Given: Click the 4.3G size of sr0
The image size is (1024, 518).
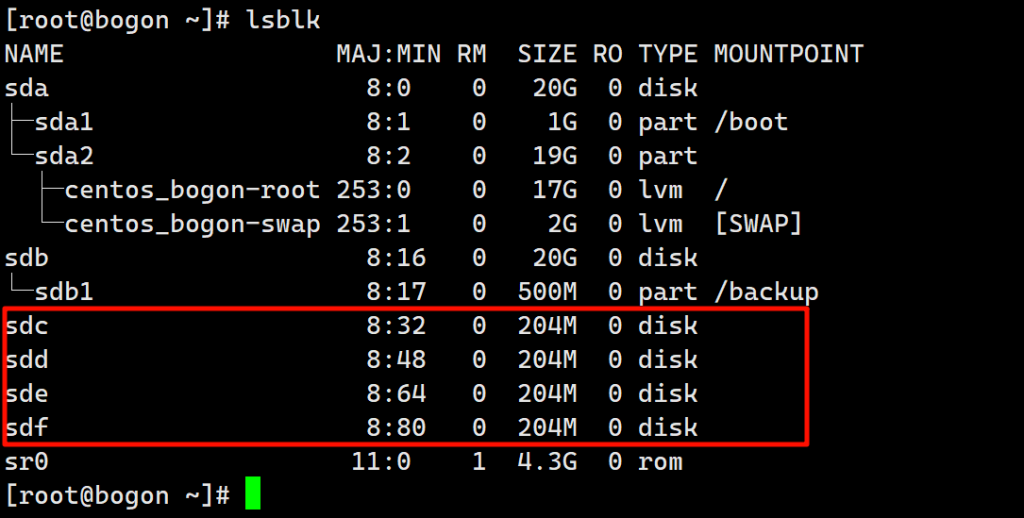Looking at the screenshot, I should pos(547,462).
